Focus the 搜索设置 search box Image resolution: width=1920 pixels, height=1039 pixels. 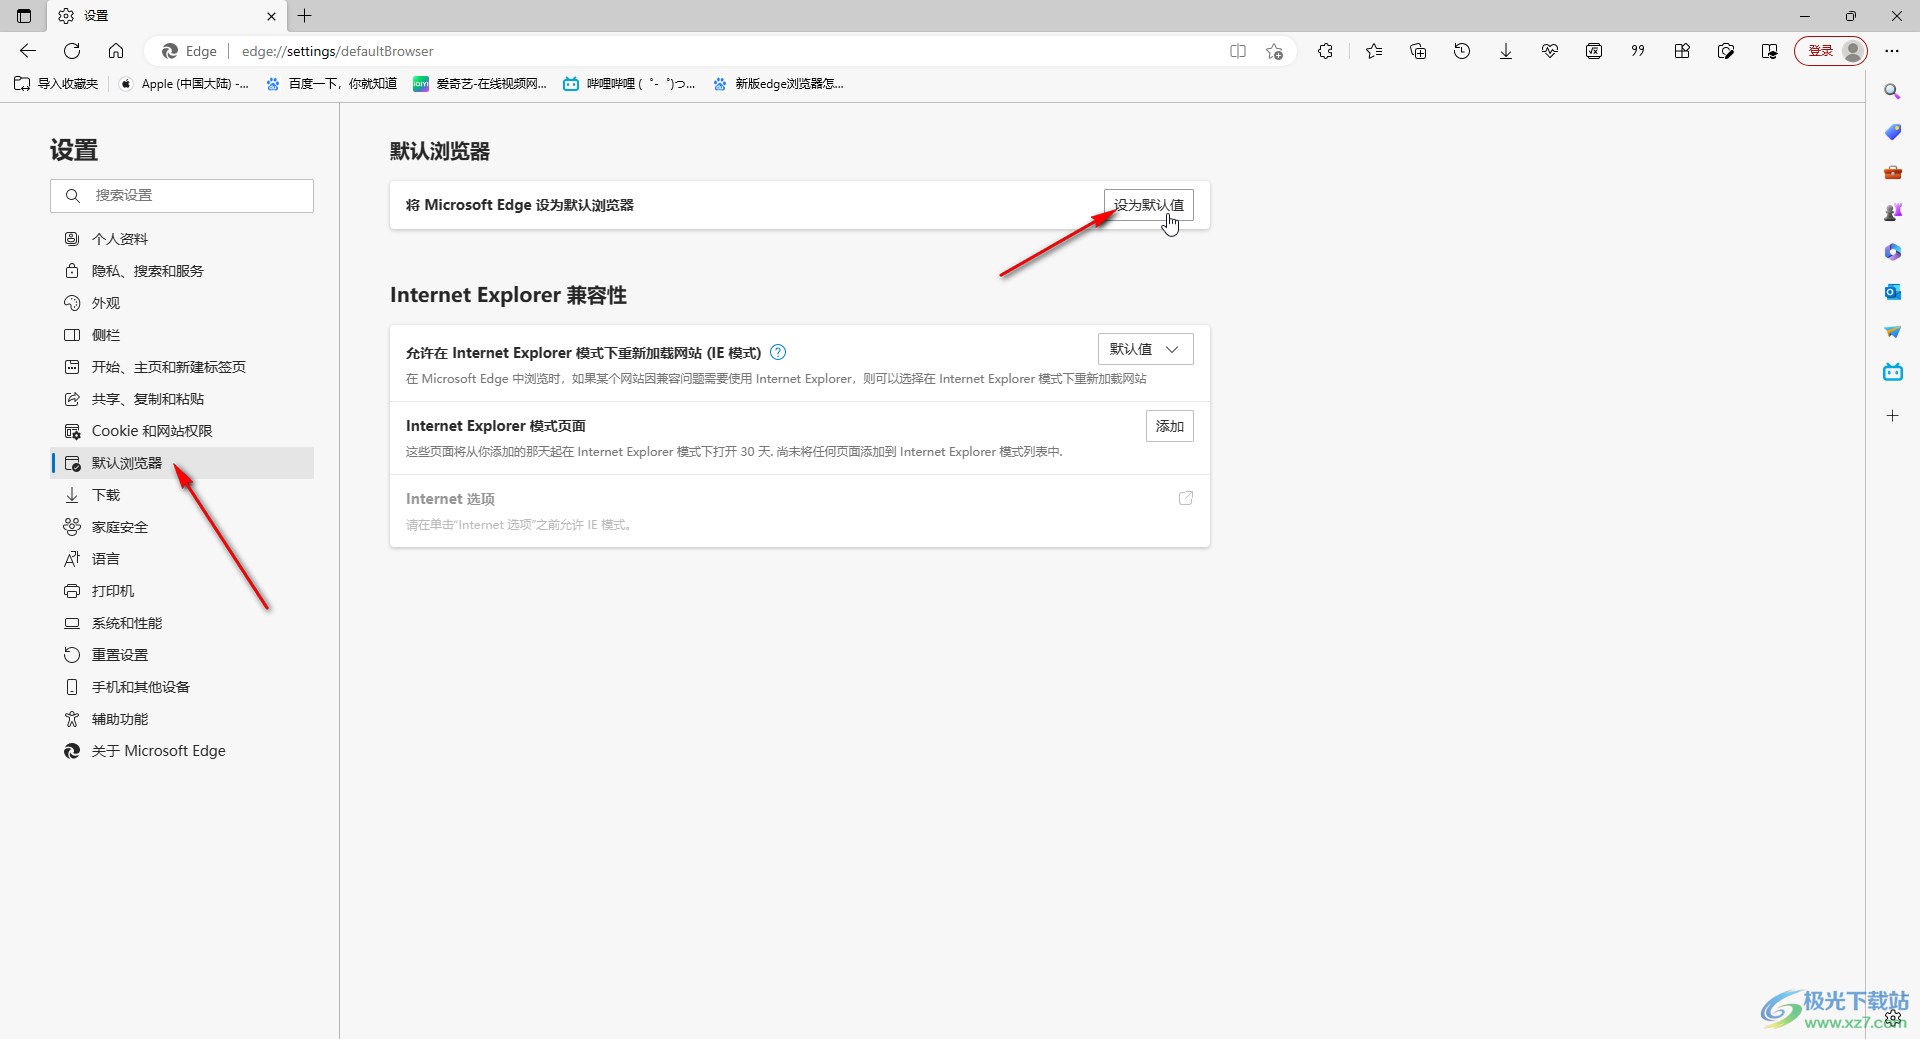pos(182,195)
